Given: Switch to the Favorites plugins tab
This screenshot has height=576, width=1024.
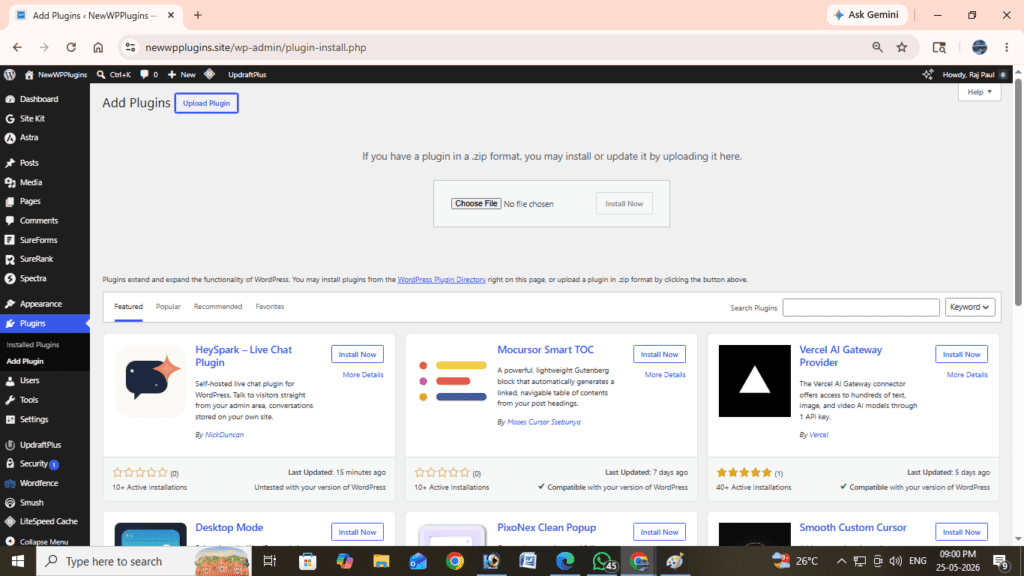Looking at the screenshot, I should click(x=270, y=306).
